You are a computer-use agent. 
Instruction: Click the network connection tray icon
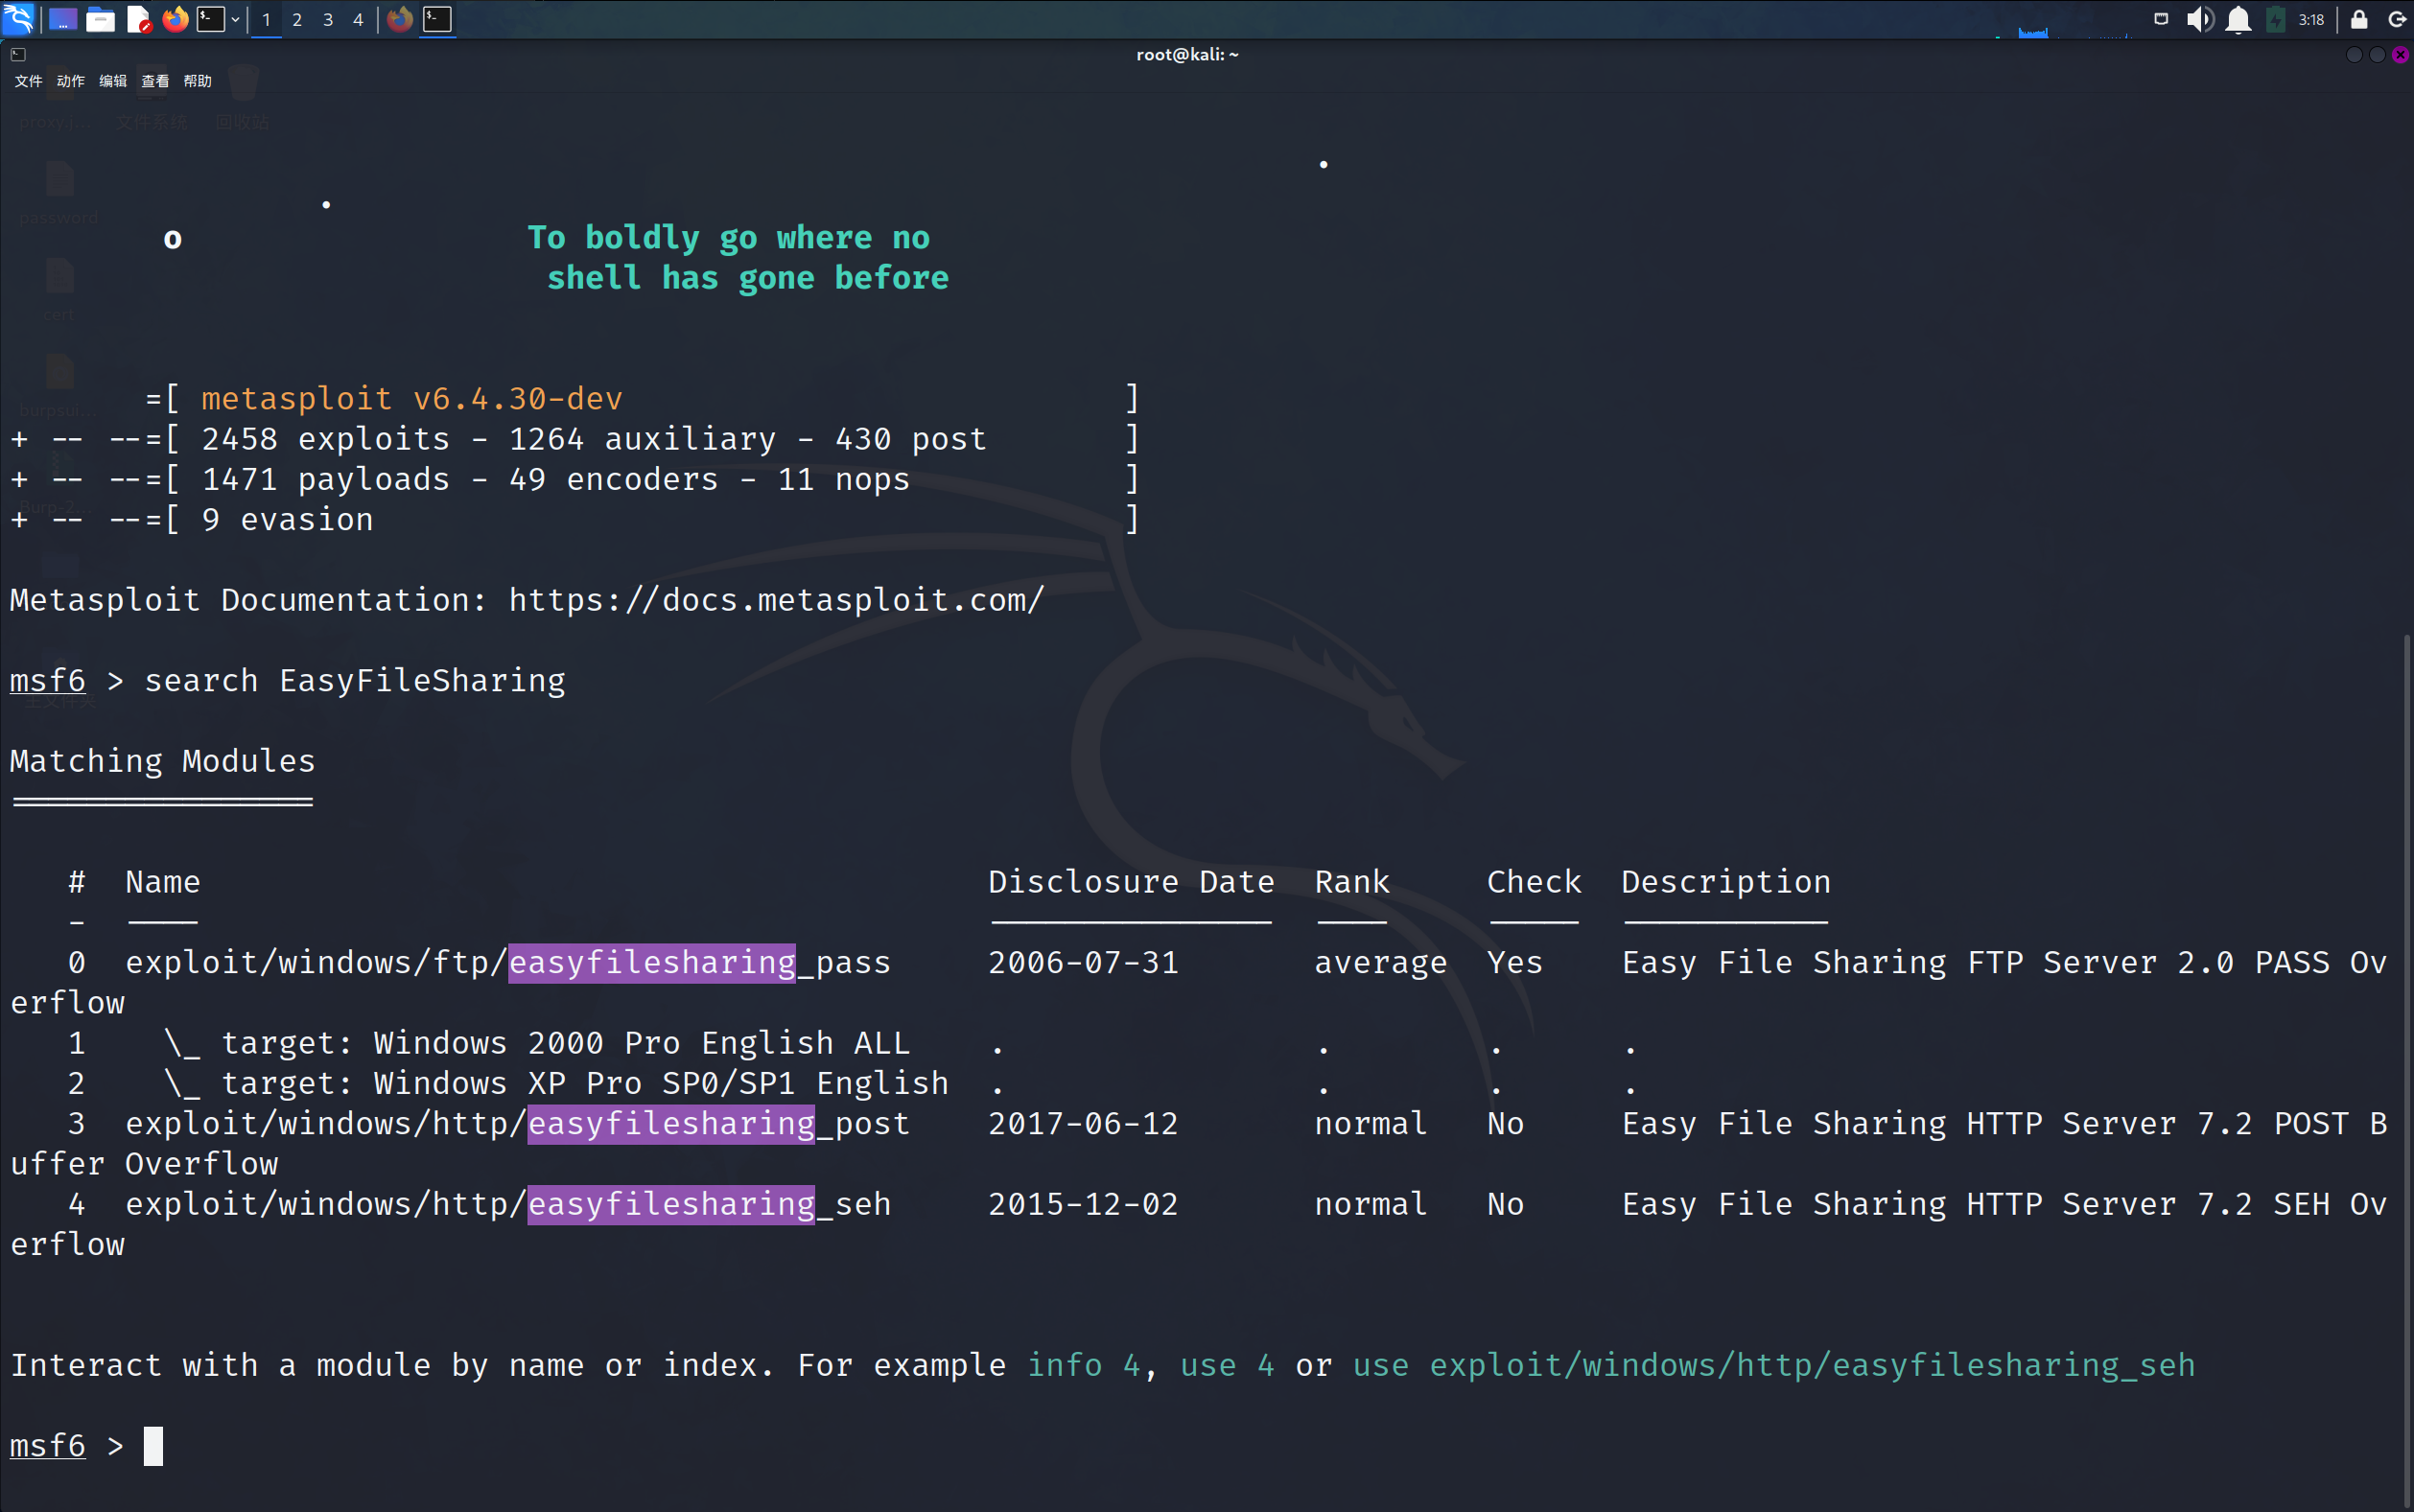click(x=2161, y=19)
